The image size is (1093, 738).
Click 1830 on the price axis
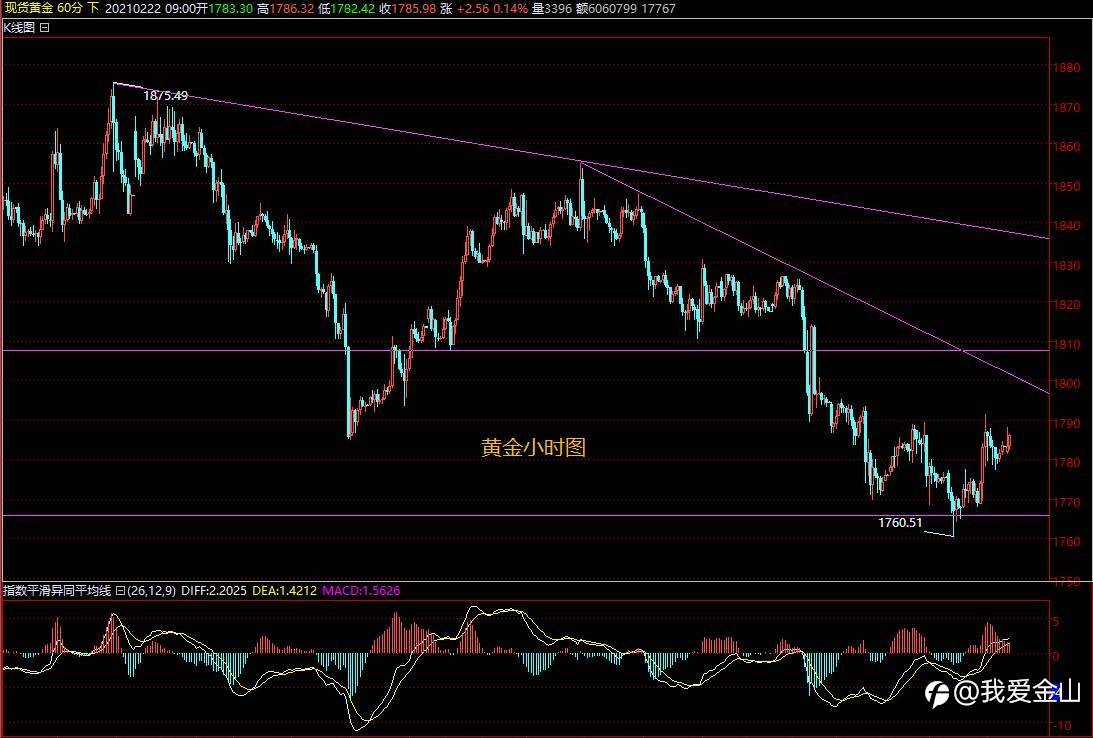coord(1067,266)
